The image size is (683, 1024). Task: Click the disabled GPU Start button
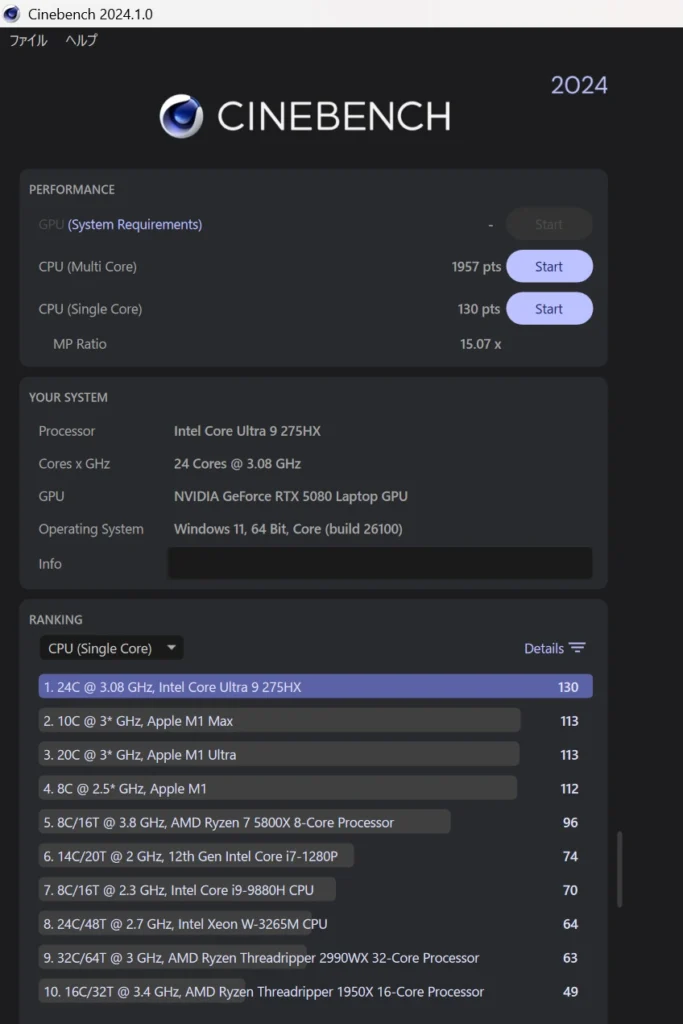tap(549, 225)
